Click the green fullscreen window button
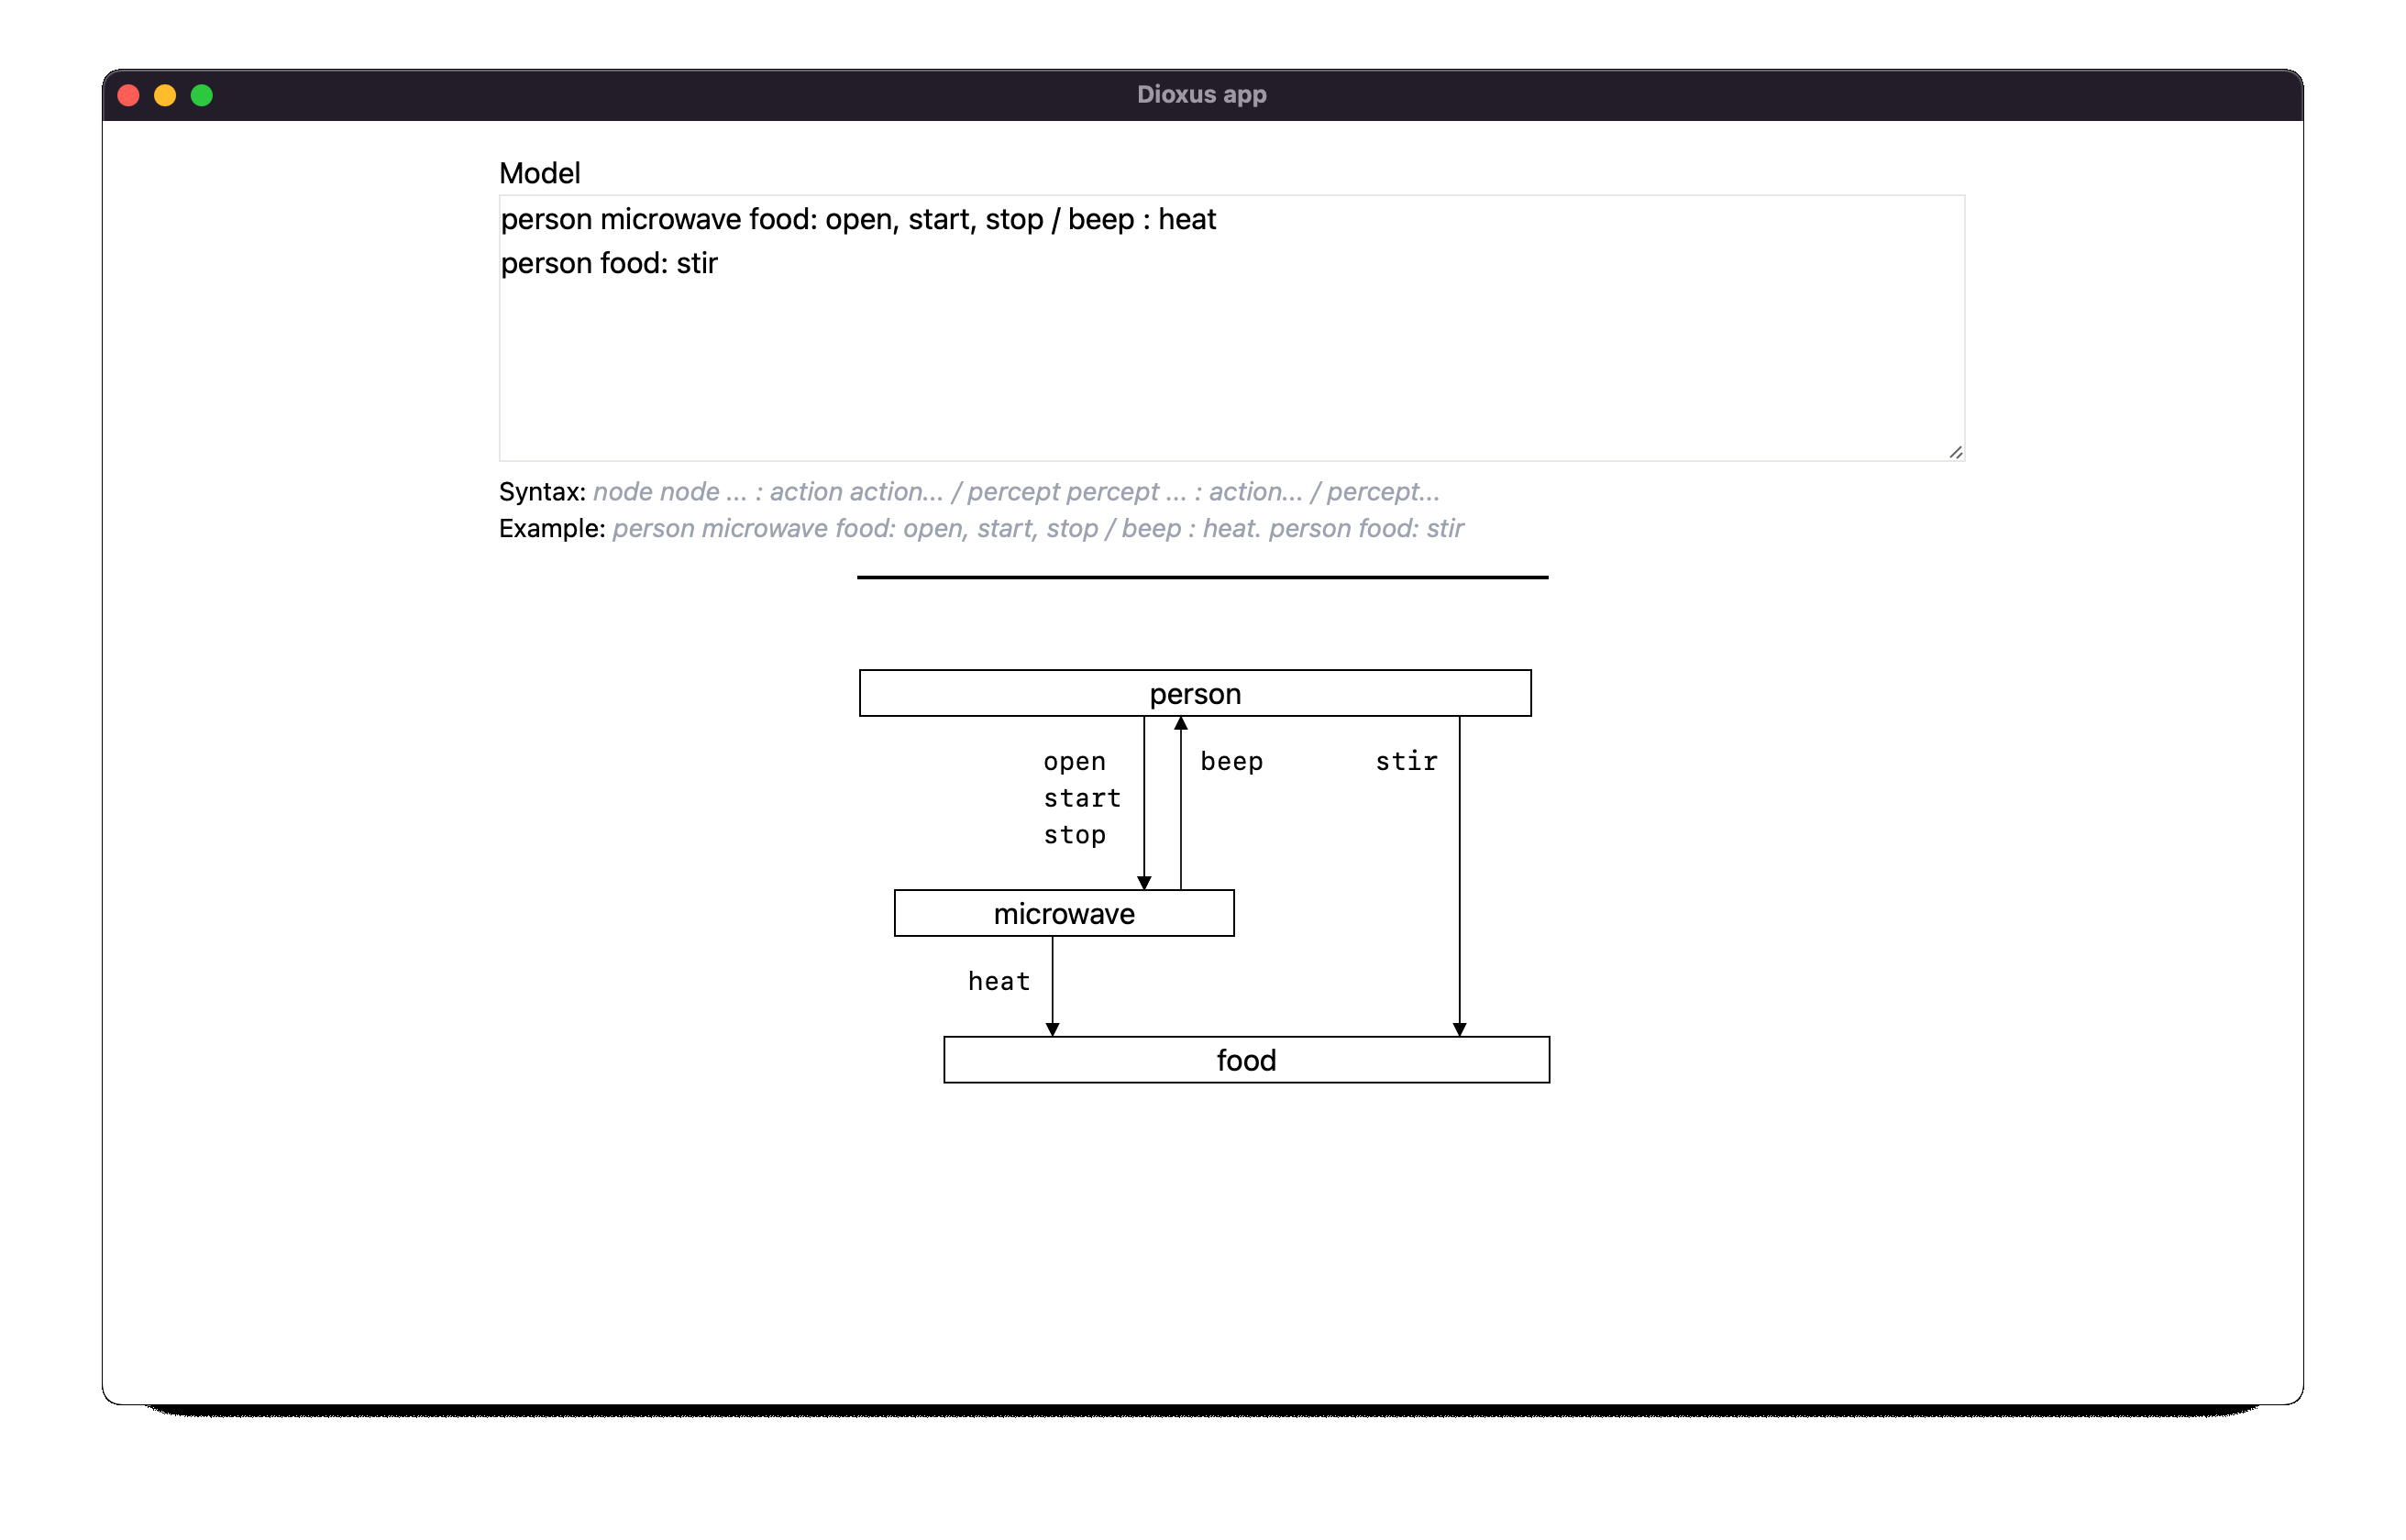The image size is (2406, 1540). coord(202,95)
